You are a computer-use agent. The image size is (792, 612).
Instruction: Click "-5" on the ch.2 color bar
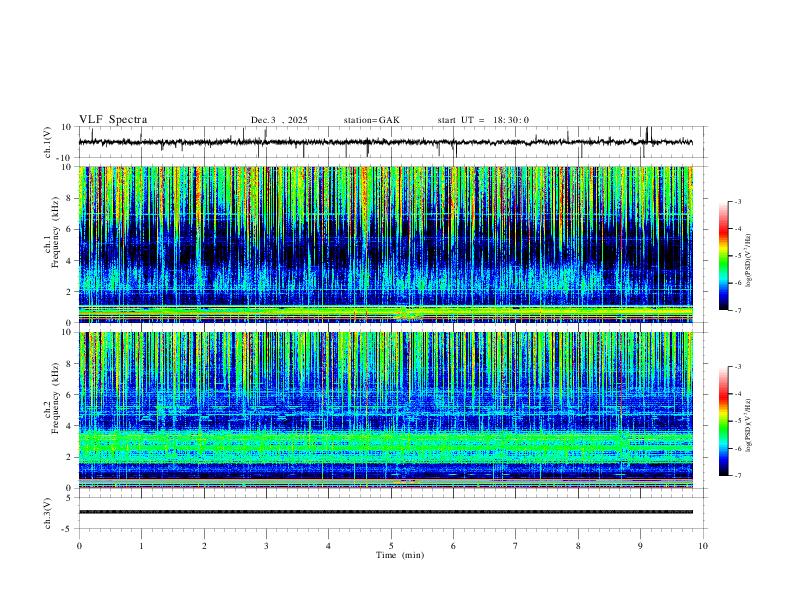737,421
